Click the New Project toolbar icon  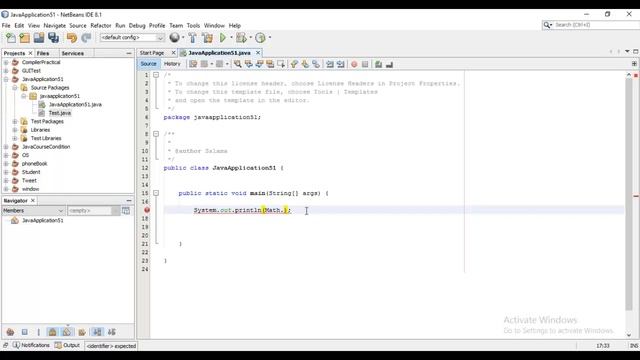coord(24,38)
